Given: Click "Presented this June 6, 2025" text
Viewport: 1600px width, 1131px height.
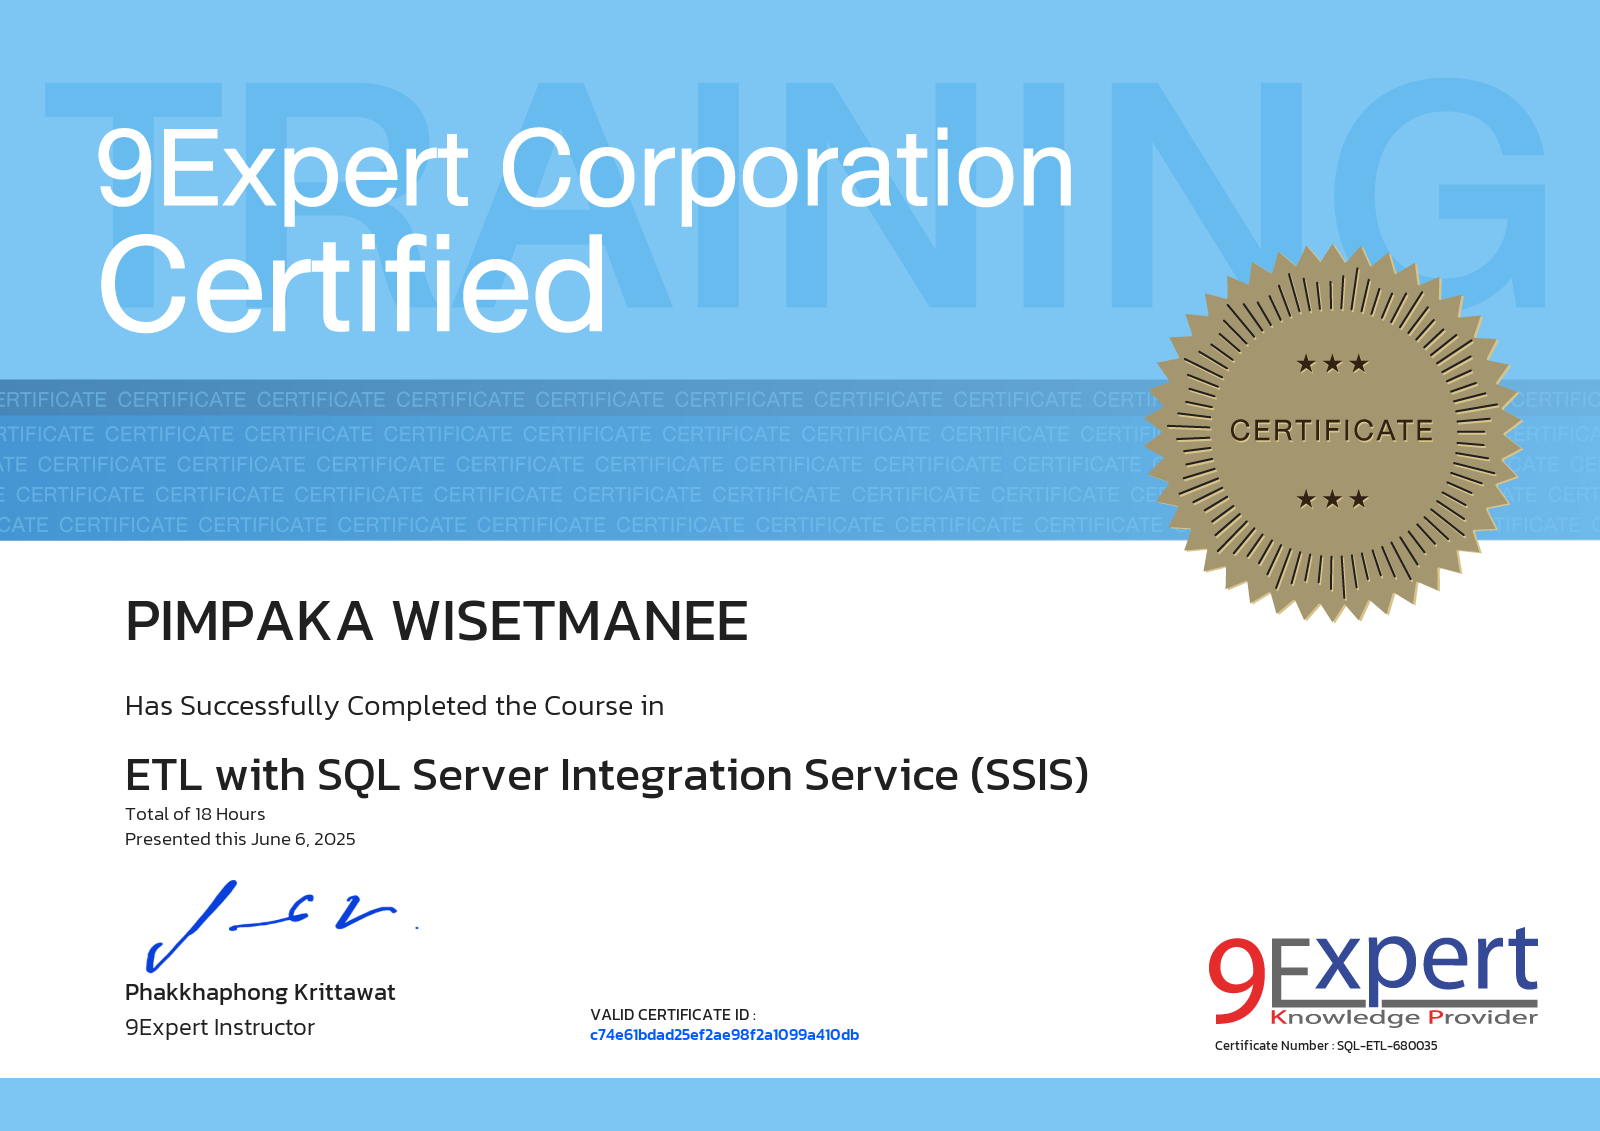Looking at the screenshot, I should (x=240, y=839).
